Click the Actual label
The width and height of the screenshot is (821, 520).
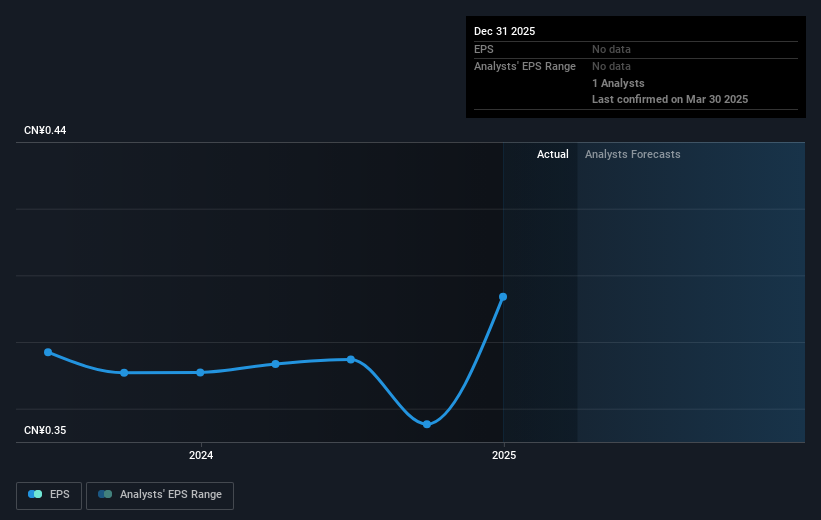point(552,154)
